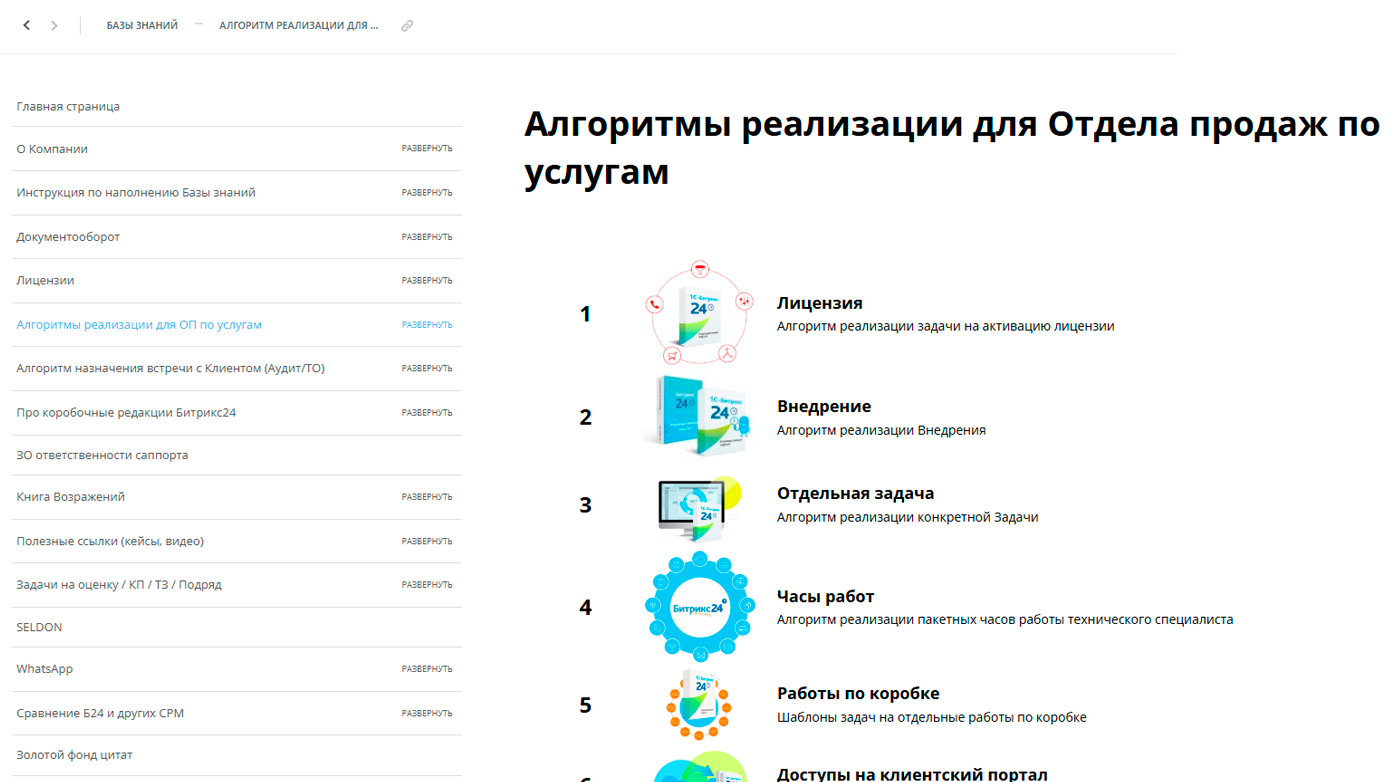The height and width of the screenshot is (782, 1400).
Task: Expand Про коробочные редакции Битрикс24
Action: pyautogui.click(x=427, y=413)
